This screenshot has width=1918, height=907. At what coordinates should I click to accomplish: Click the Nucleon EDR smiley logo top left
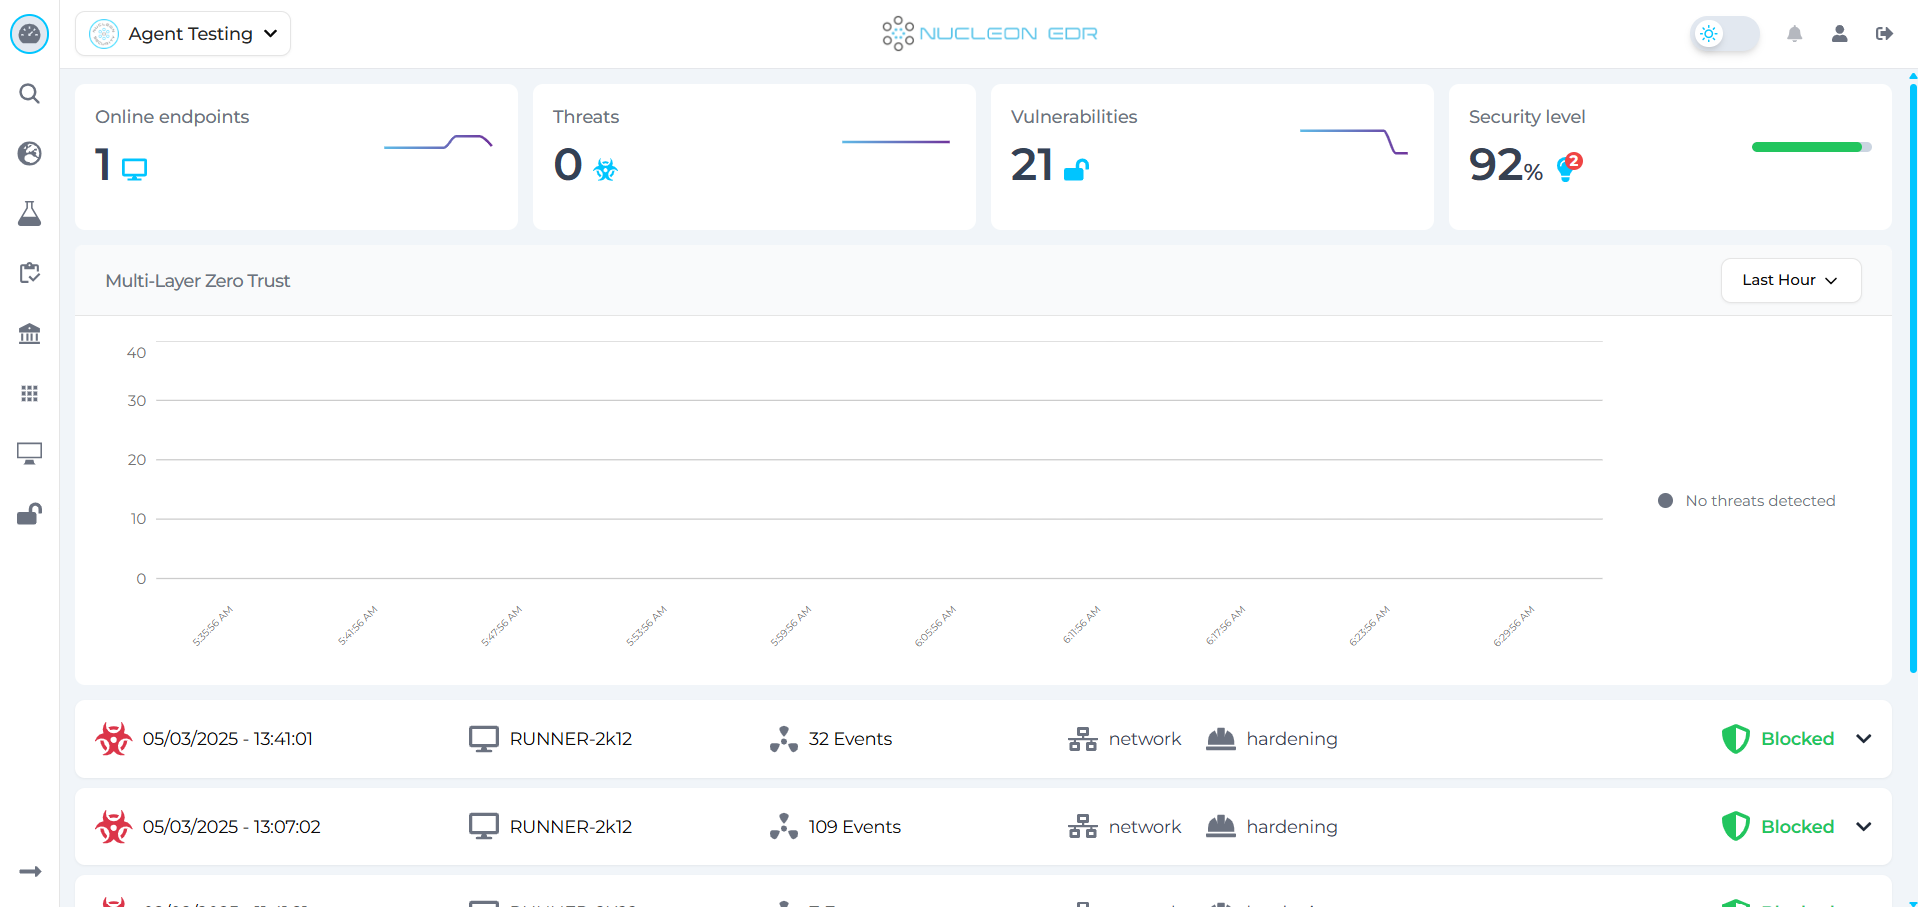pos(29,33)
